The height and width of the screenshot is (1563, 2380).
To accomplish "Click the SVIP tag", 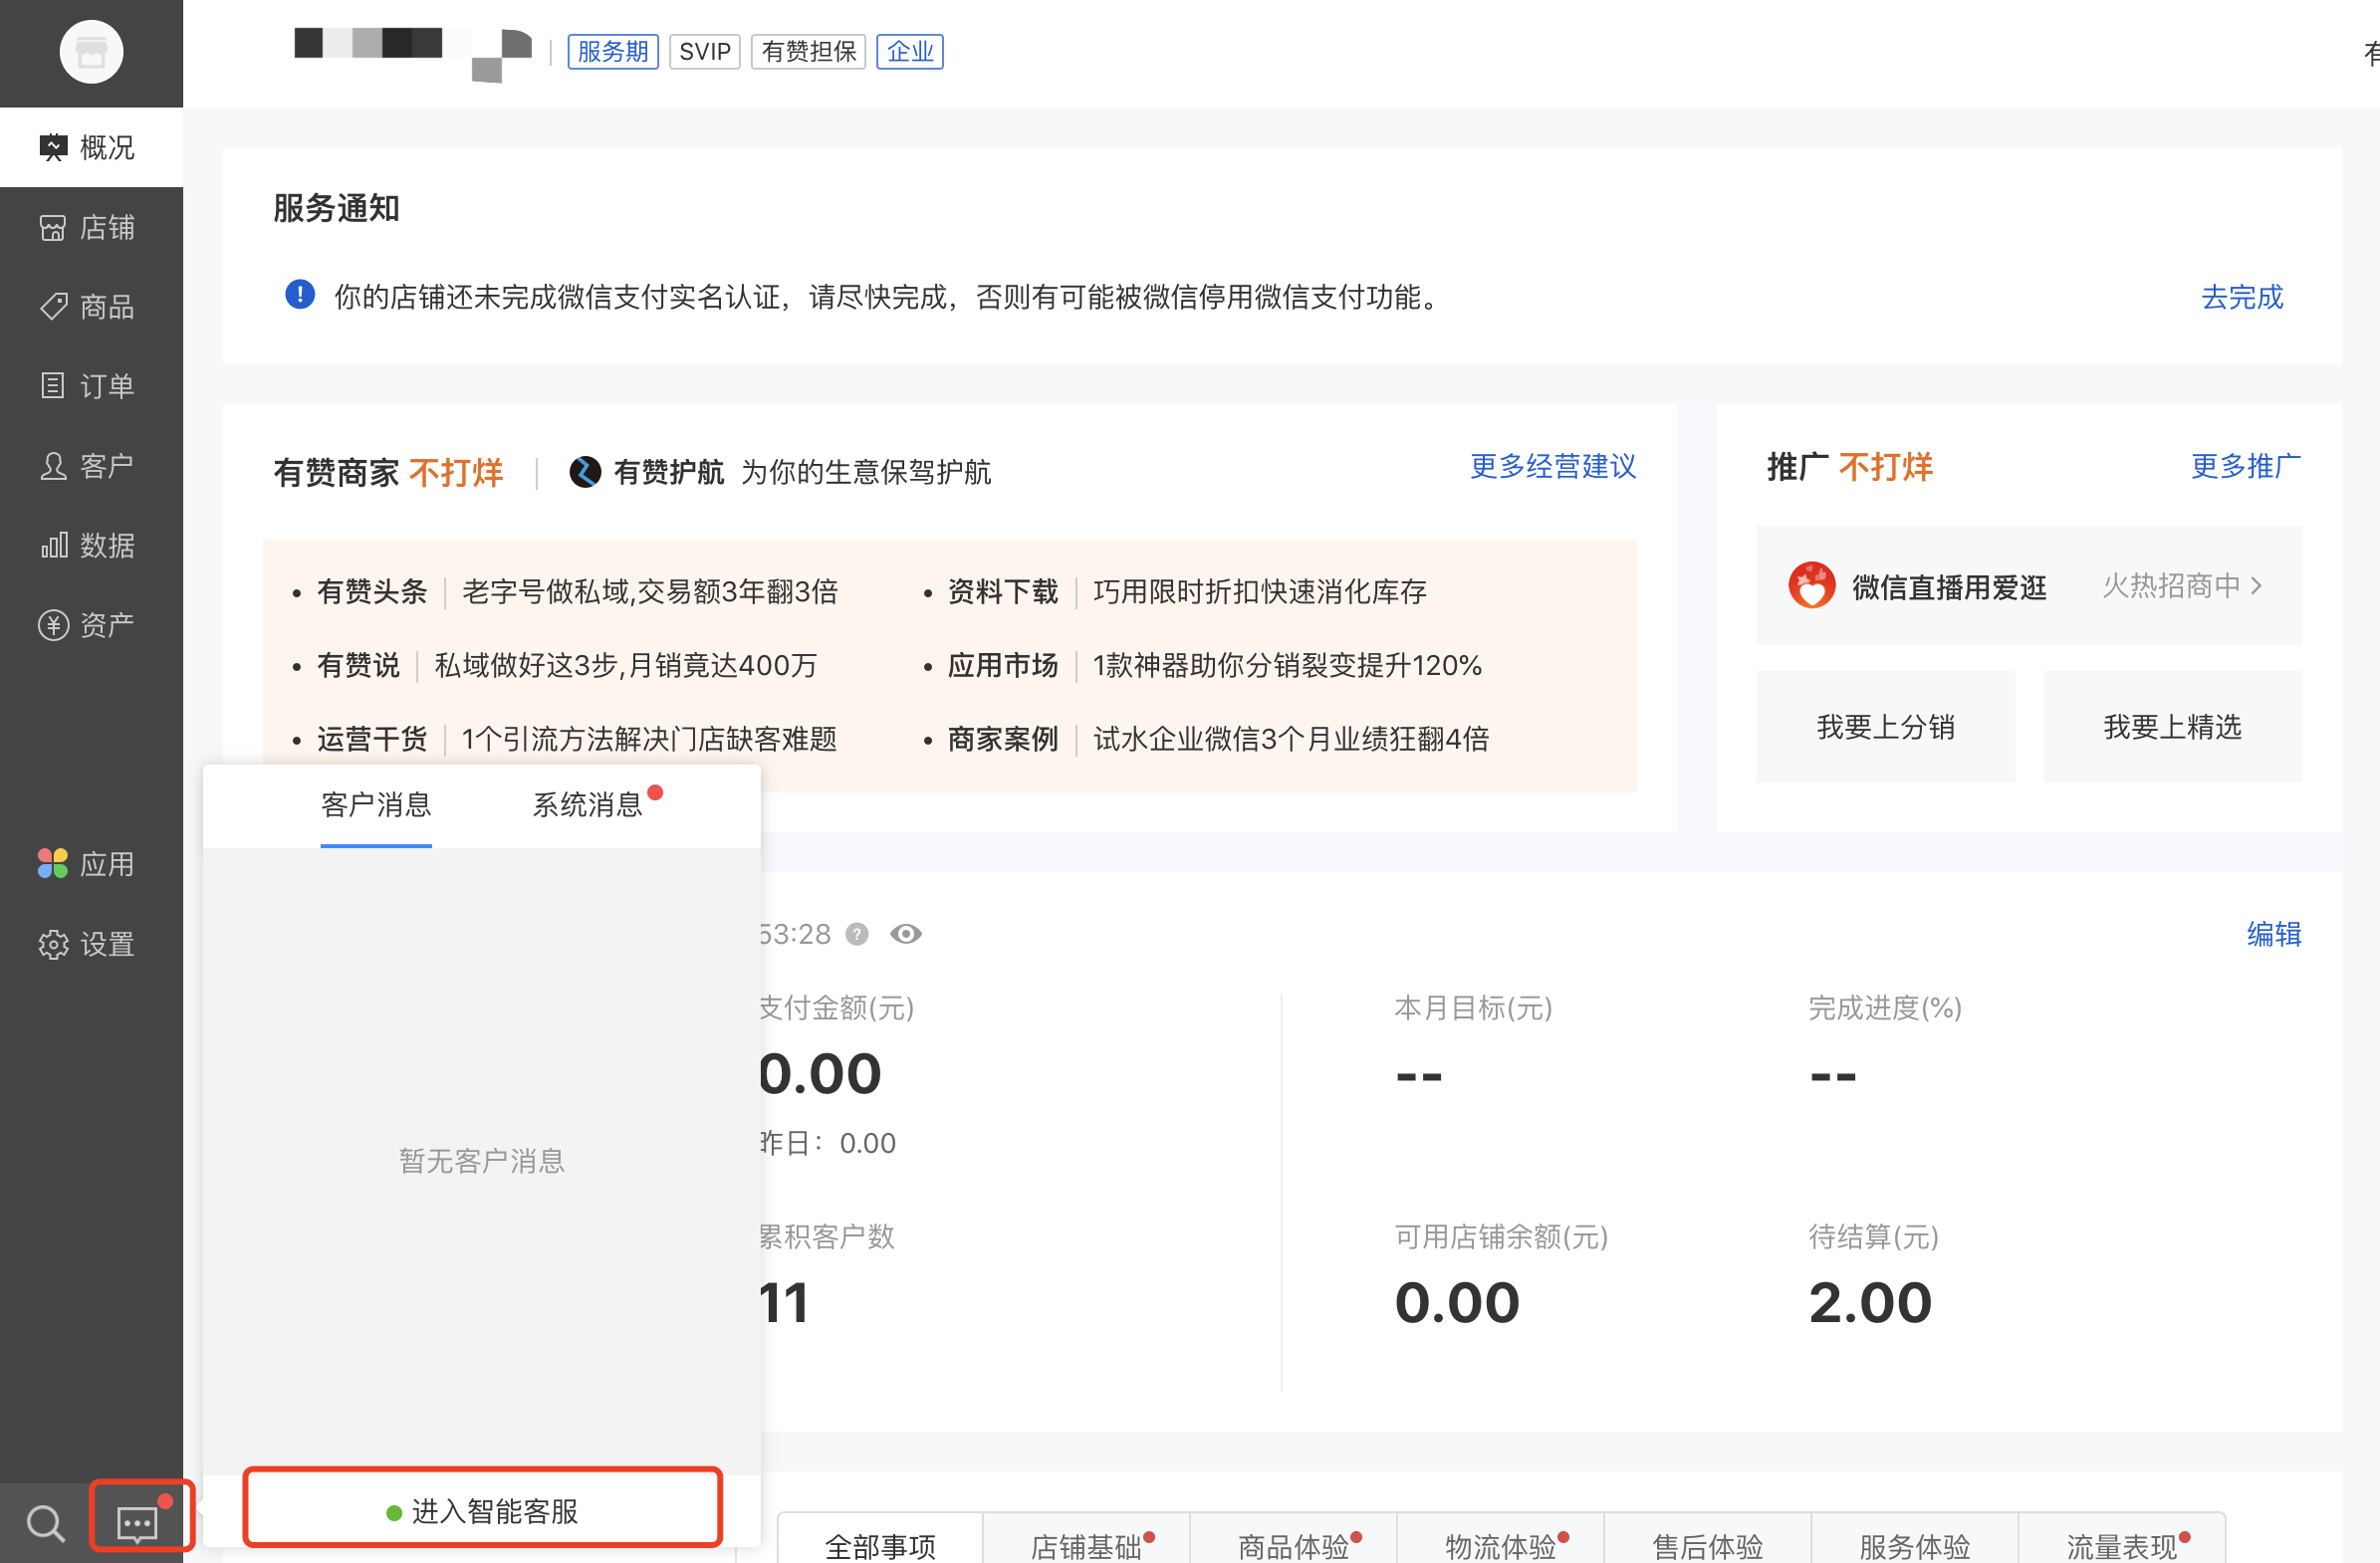I will click(704, 51).
